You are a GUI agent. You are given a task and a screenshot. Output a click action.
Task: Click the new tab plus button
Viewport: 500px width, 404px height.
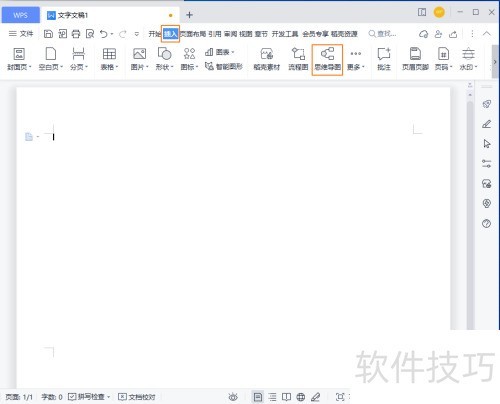click(x=189, y=15)
